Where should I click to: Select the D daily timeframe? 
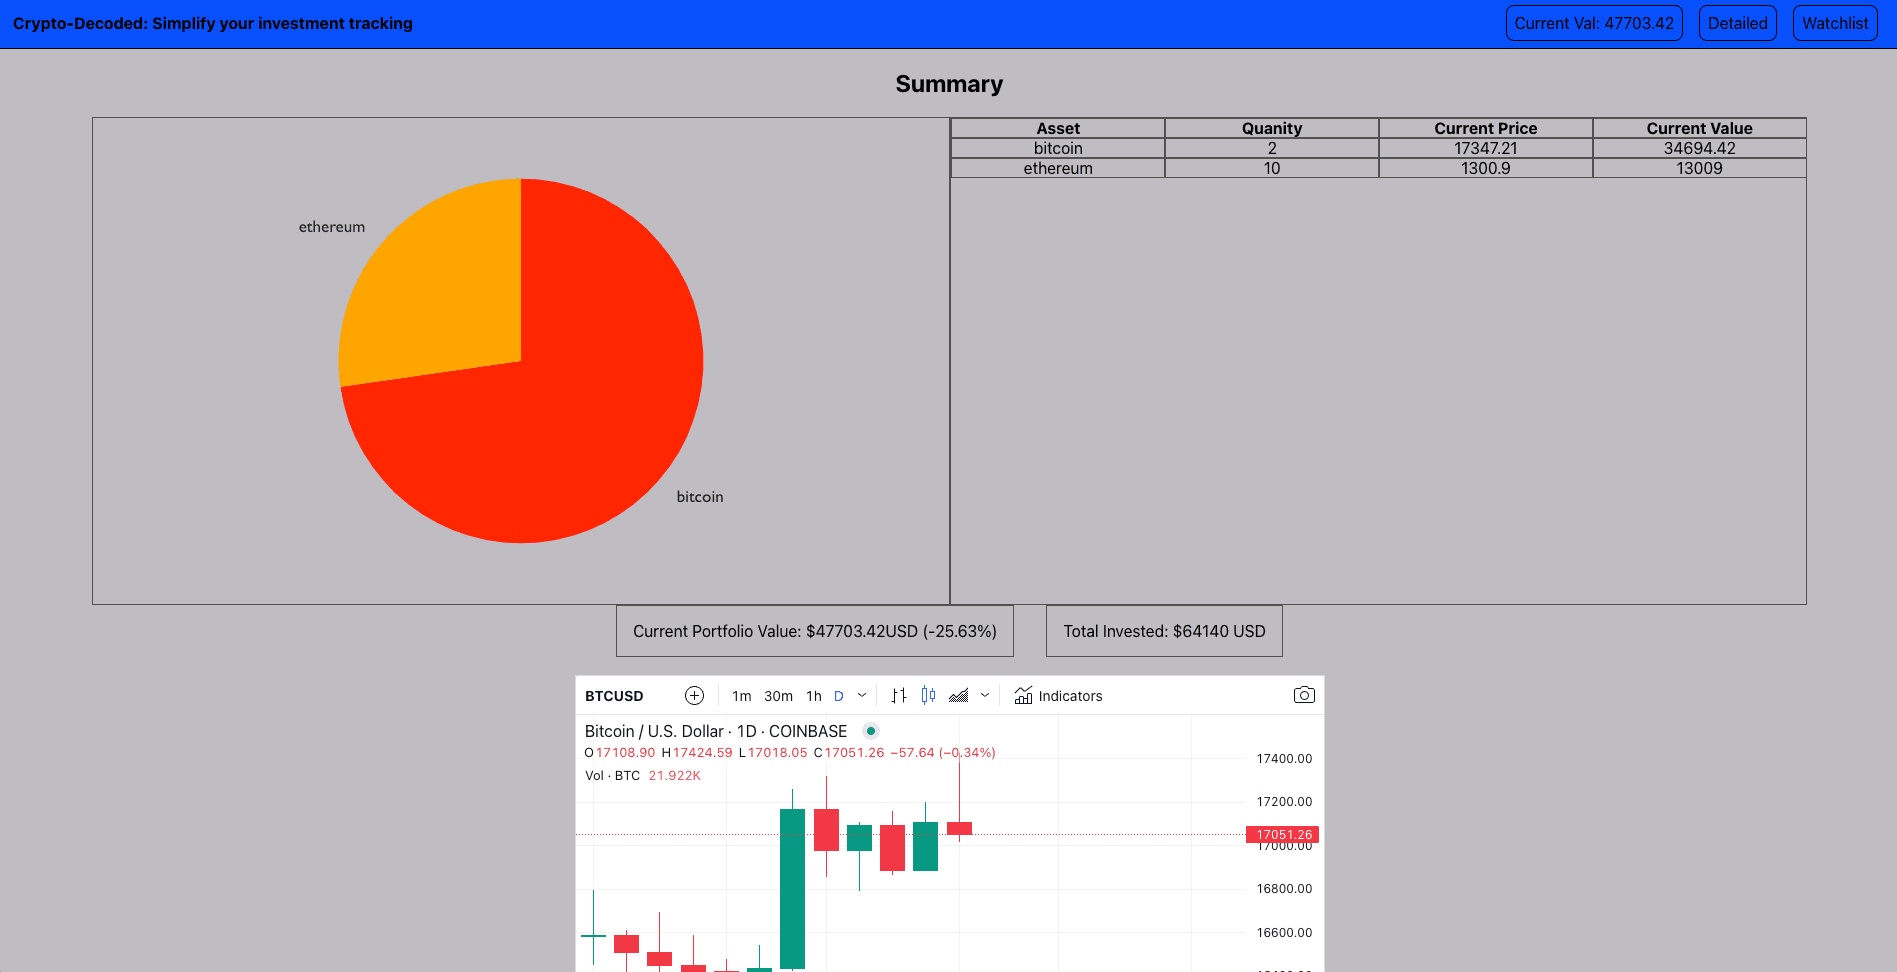(838, 695)
